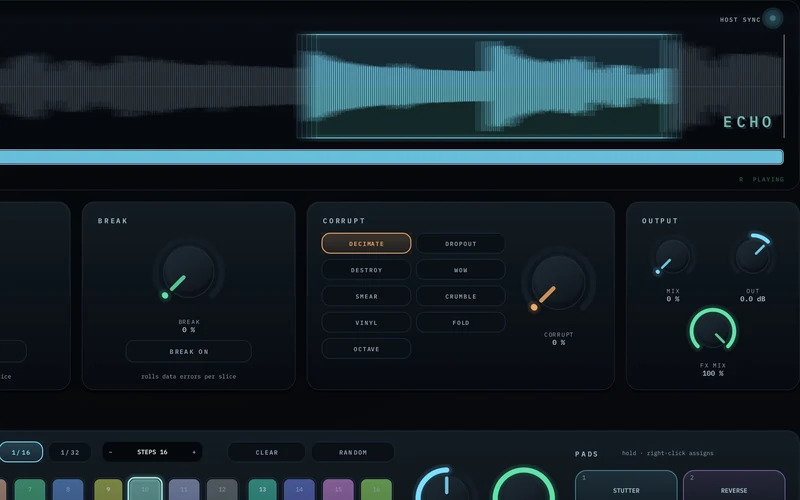
Task: Toggle the HOST SYNC switch
Action: click(772, 19)
